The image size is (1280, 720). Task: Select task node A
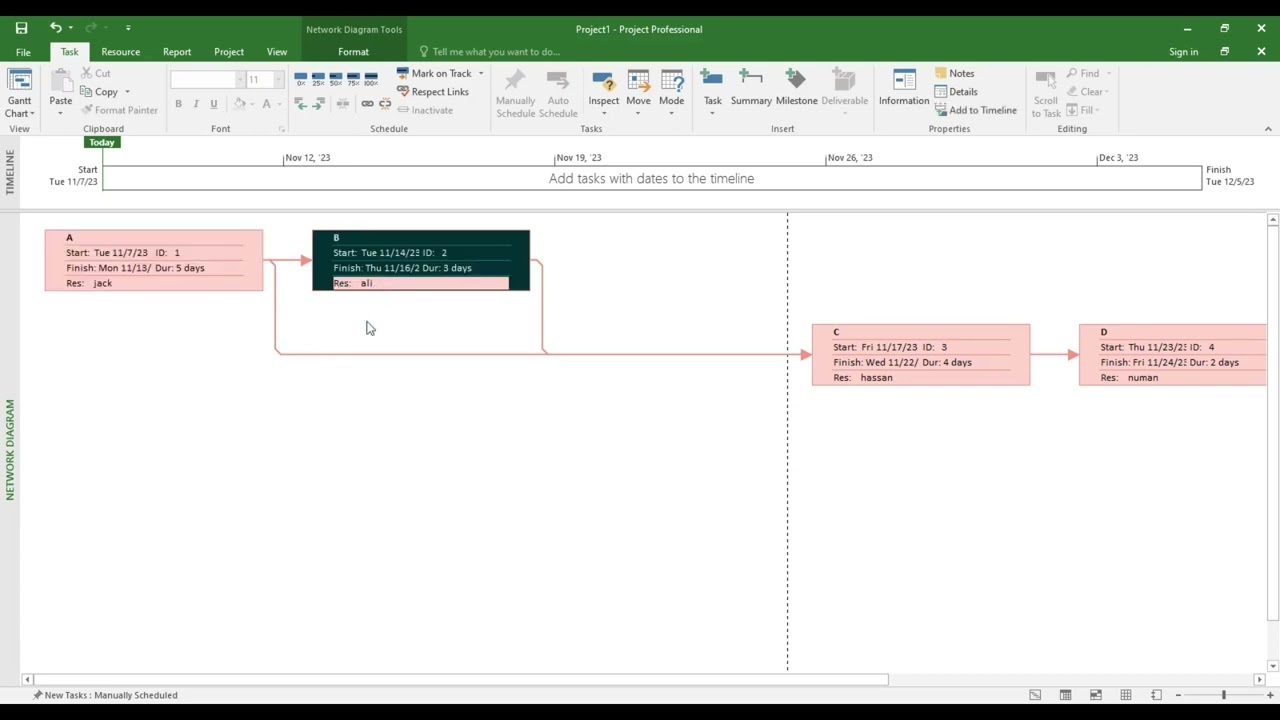point(154,260)
